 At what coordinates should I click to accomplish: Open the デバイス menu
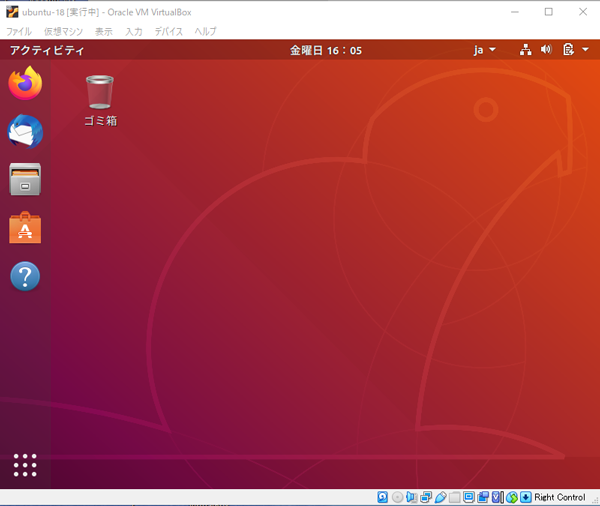click(x=168, y=31)
